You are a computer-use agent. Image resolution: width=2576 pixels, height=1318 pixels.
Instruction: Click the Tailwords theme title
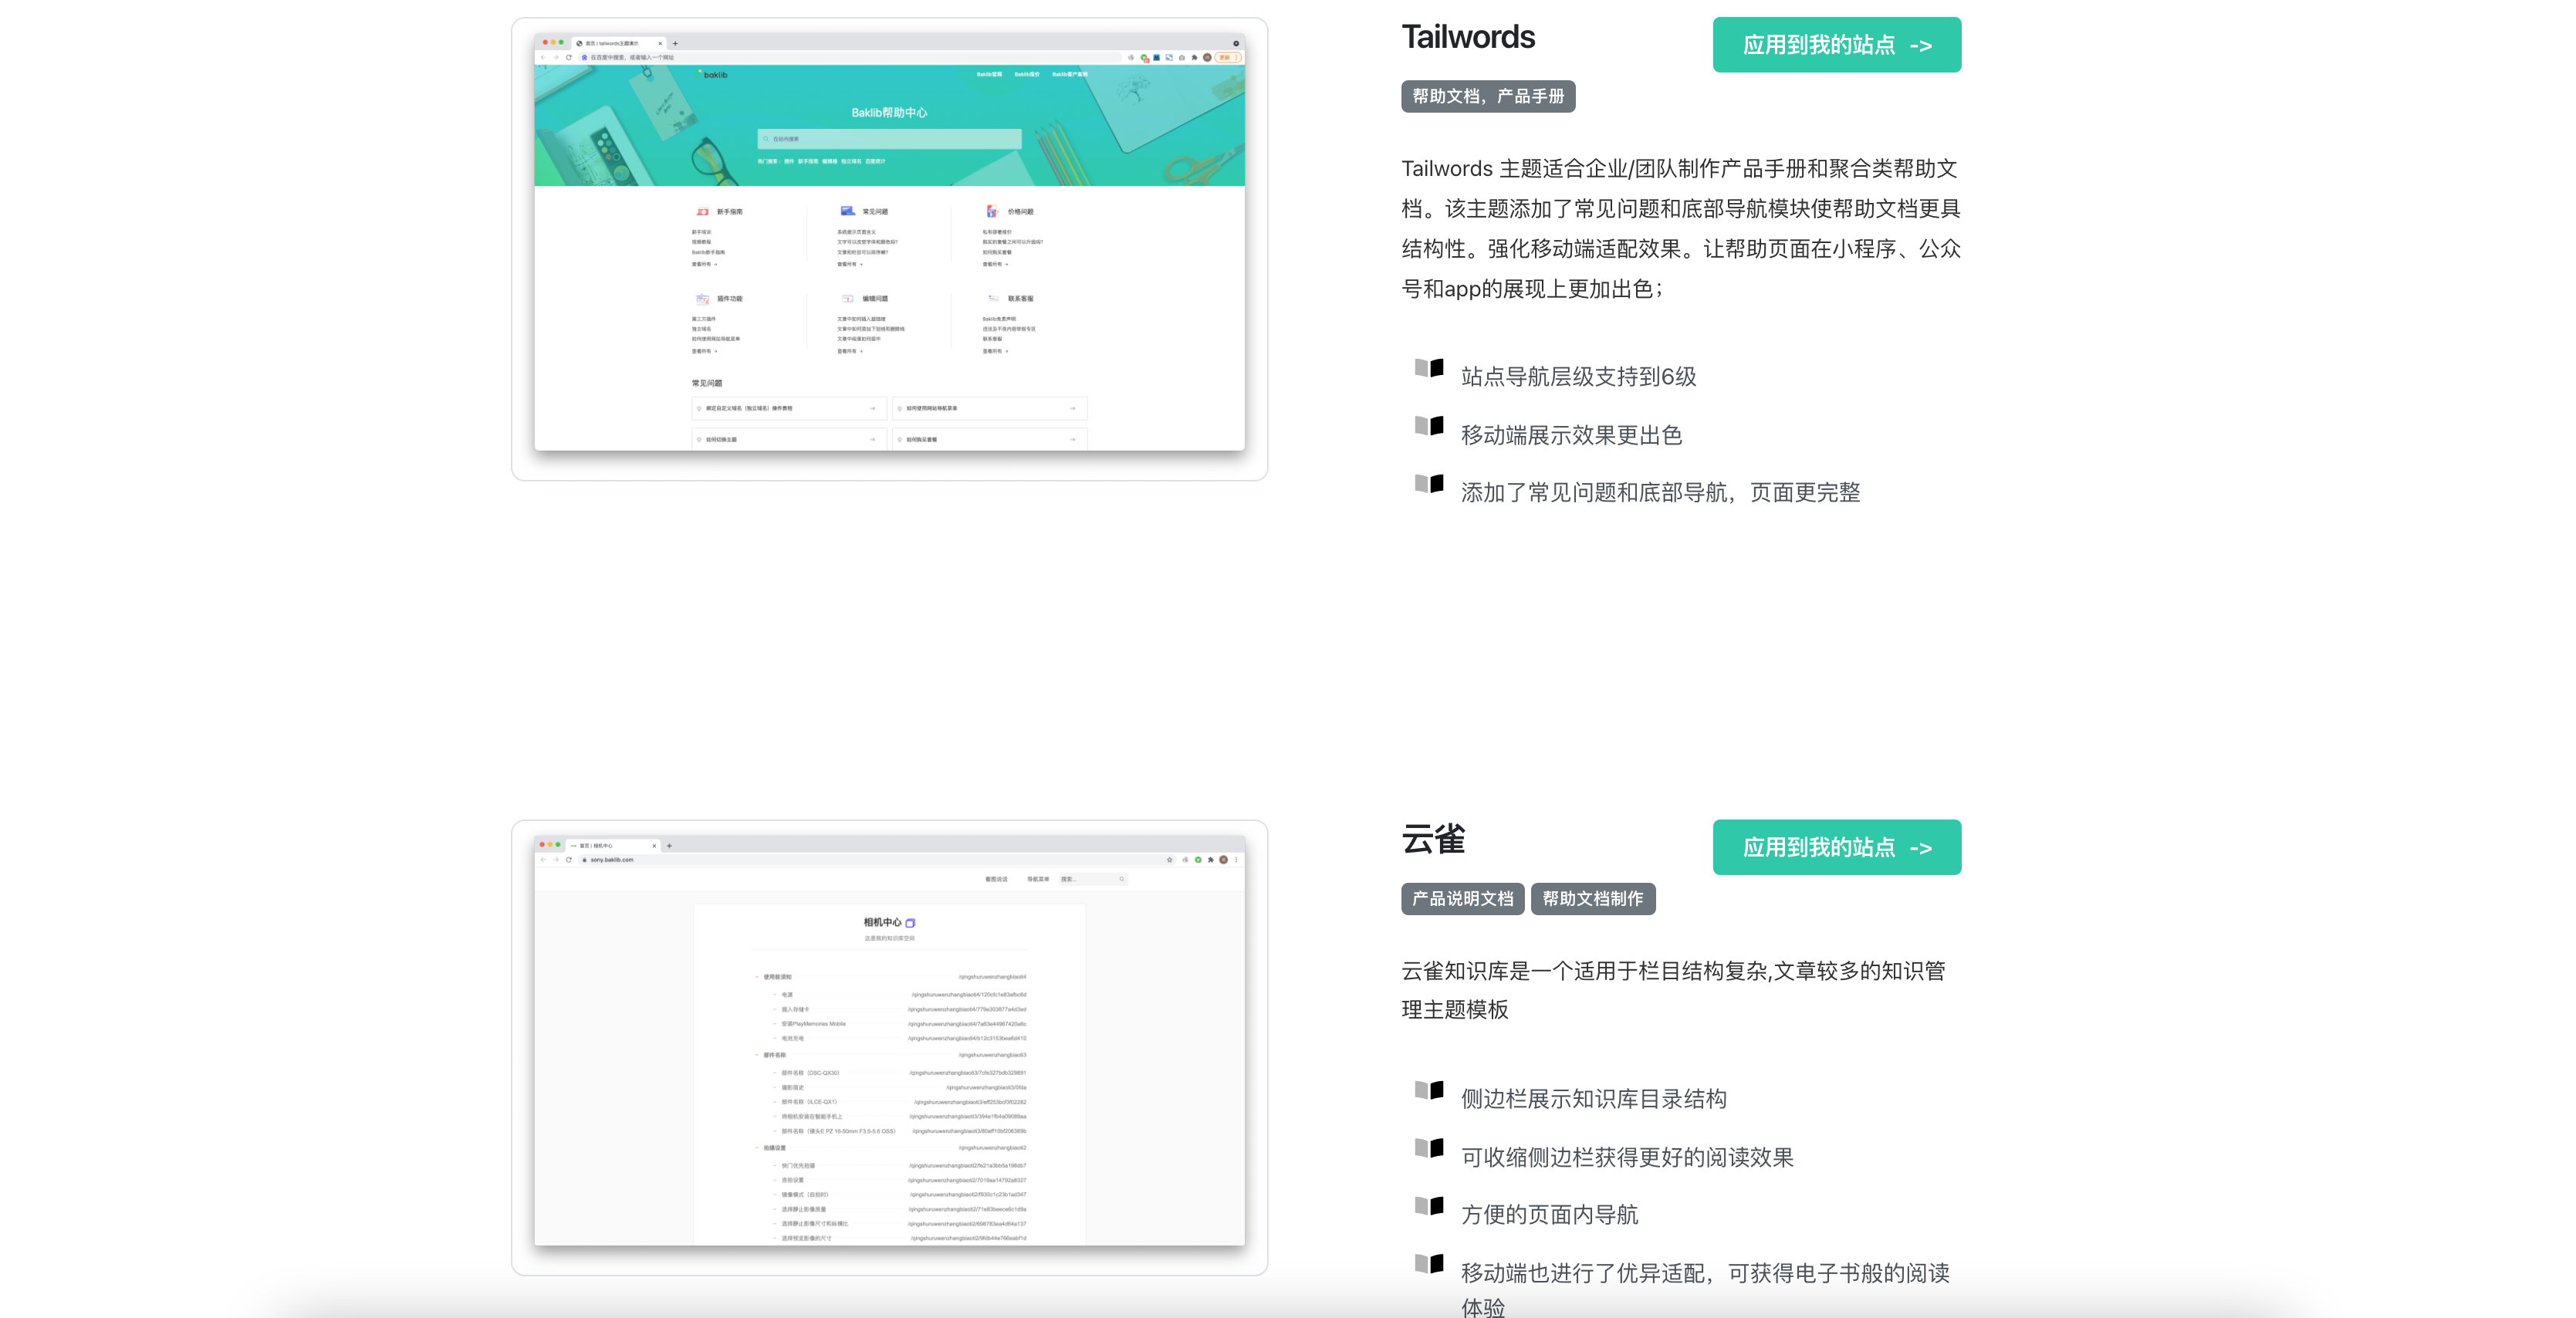pyautogui.click(x=1467, y=37)
